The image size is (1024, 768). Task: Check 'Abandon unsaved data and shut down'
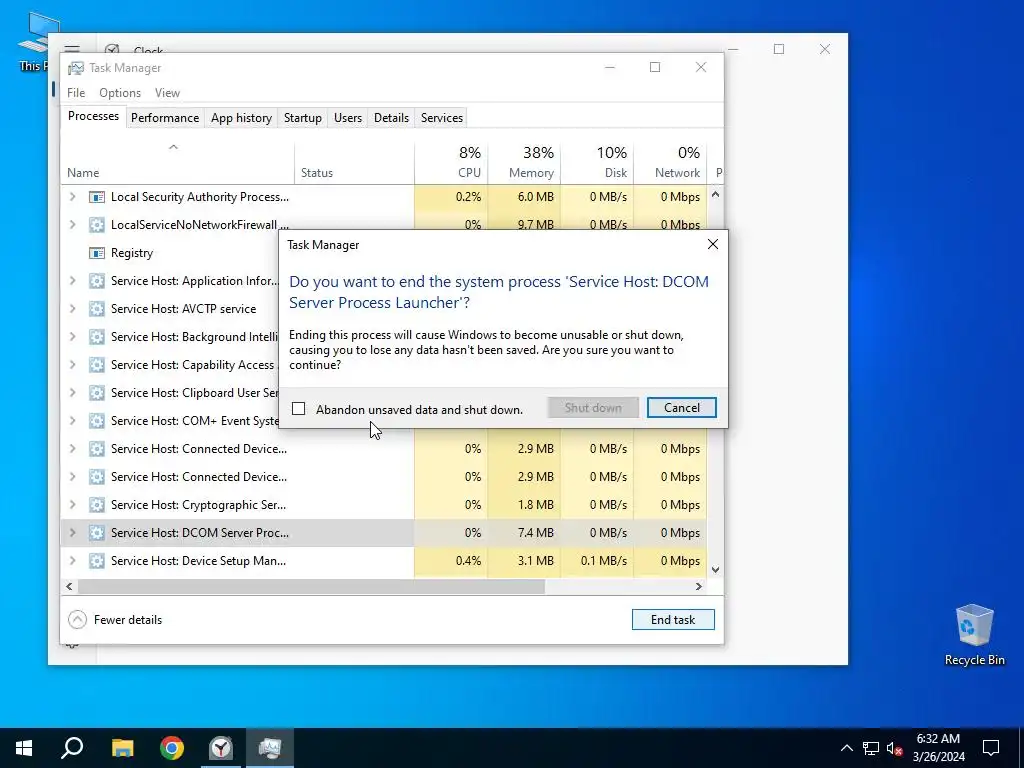tap(298, 409)
